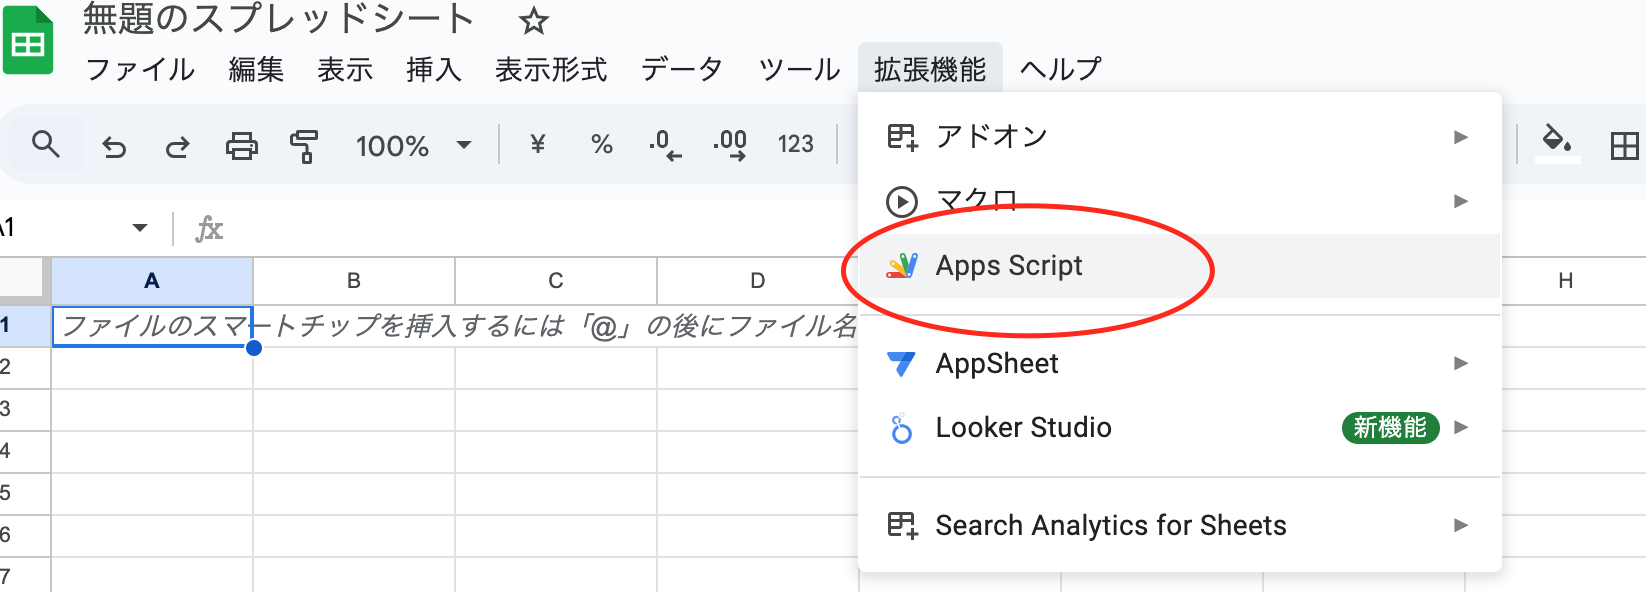This screenshot has height=592, width=1646.
Task: Select Apps Script from the menu
Action: [1180, 266]
